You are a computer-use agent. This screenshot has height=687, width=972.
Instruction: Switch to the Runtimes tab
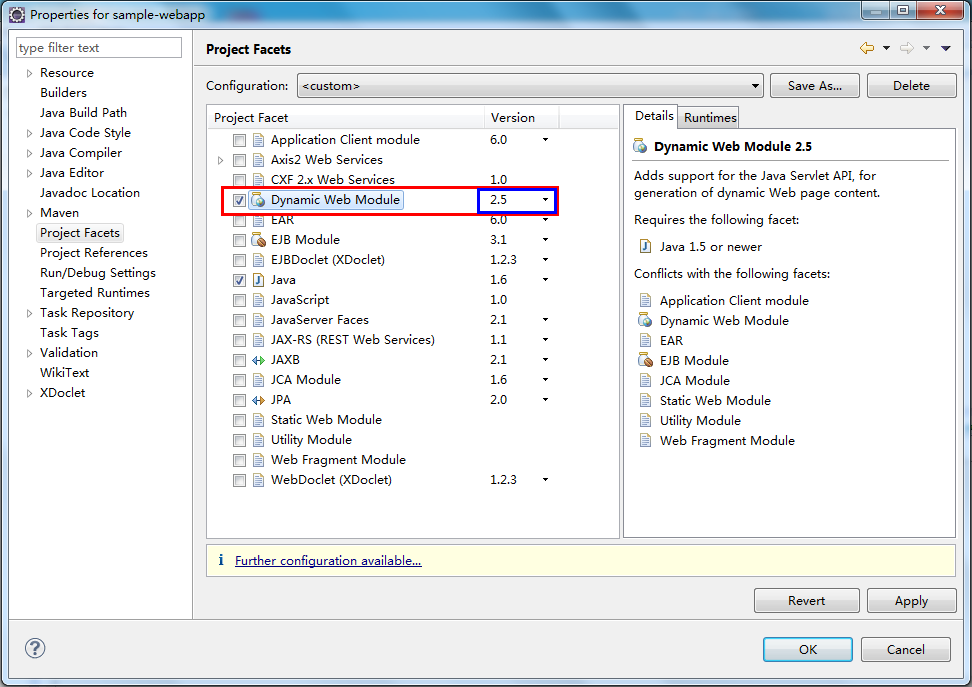pos(710,117)
